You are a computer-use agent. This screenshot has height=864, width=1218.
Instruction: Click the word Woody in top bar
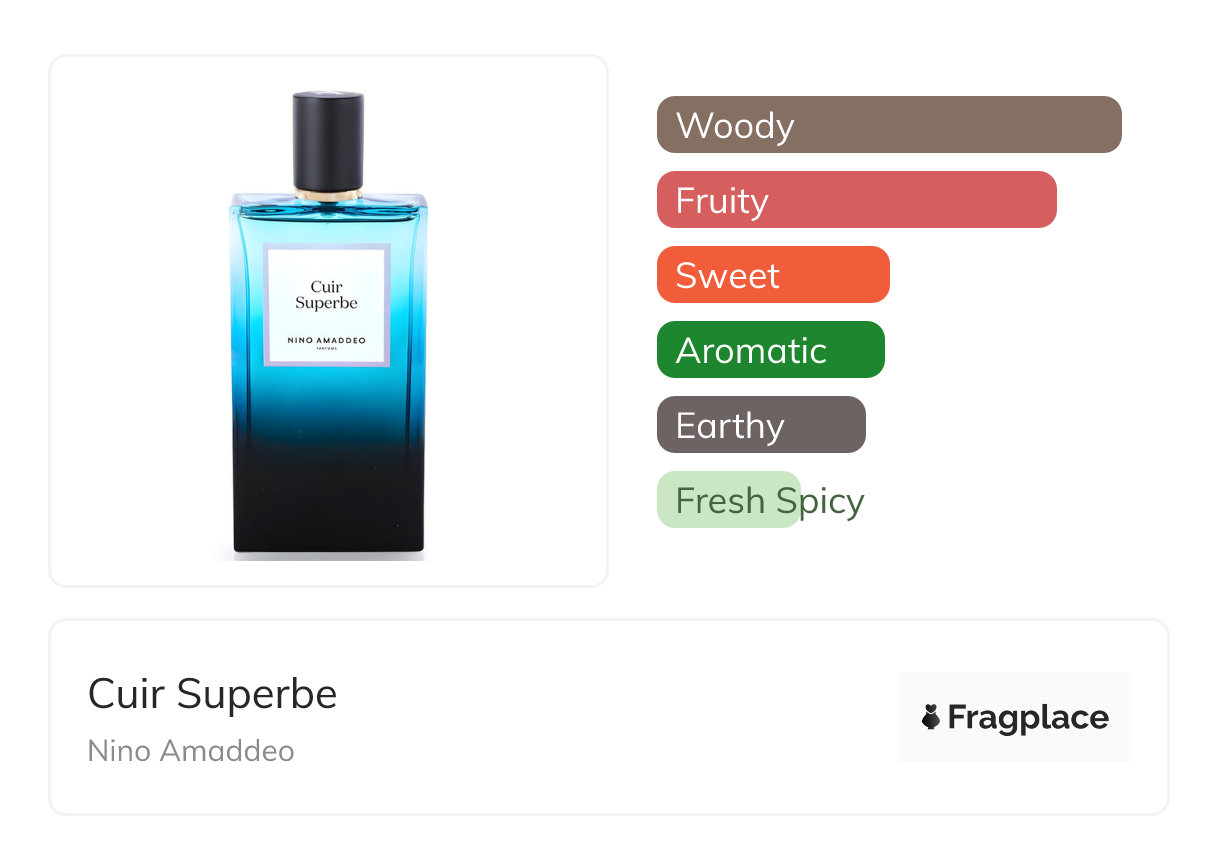735,126
